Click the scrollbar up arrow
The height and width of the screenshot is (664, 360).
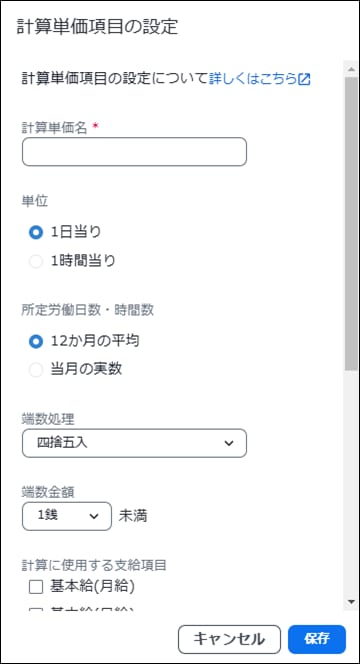(351, 68)
